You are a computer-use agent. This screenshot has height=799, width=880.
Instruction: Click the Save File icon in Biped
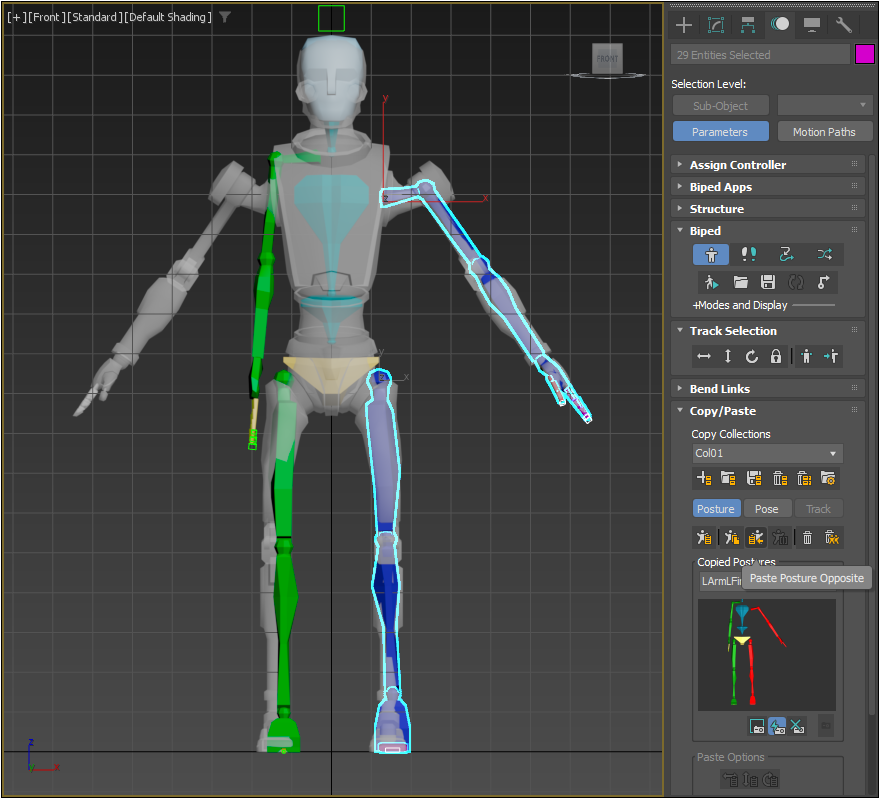[768, 283]
